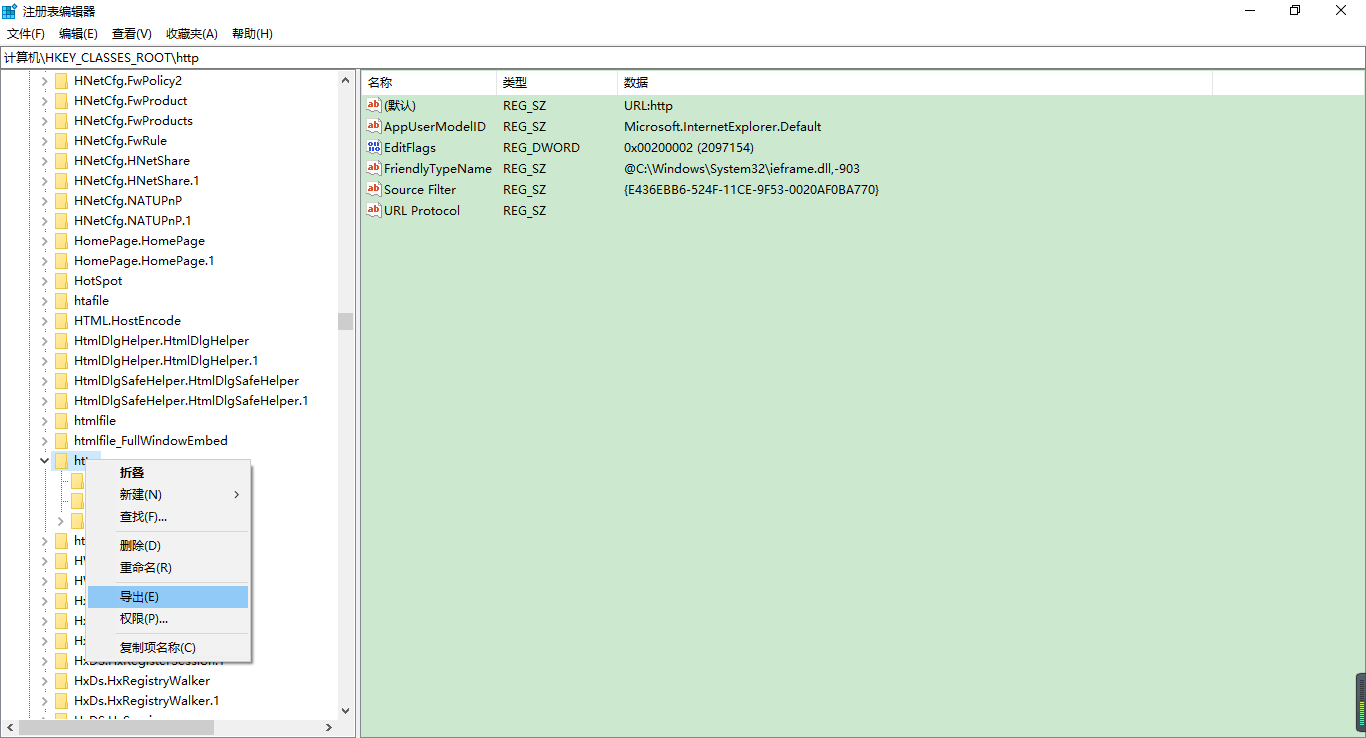Viewport: 1366px width, 738px height.
Task: Choose 重命名(R) in context menu
Action: tap(168, 568)
